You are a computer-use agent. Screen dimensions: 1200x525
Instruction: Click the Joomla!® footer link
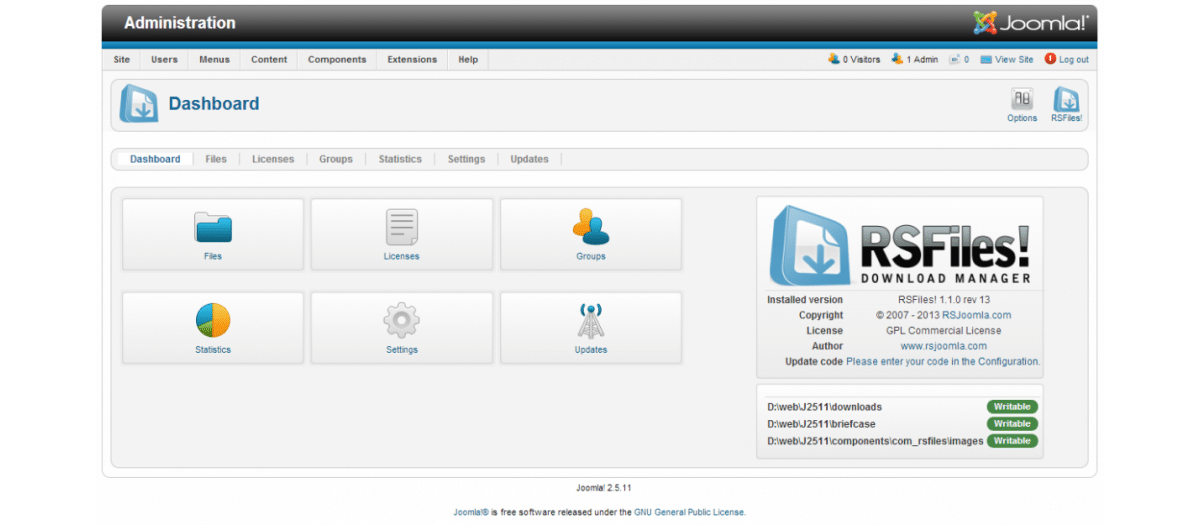(x=471, y=512)
